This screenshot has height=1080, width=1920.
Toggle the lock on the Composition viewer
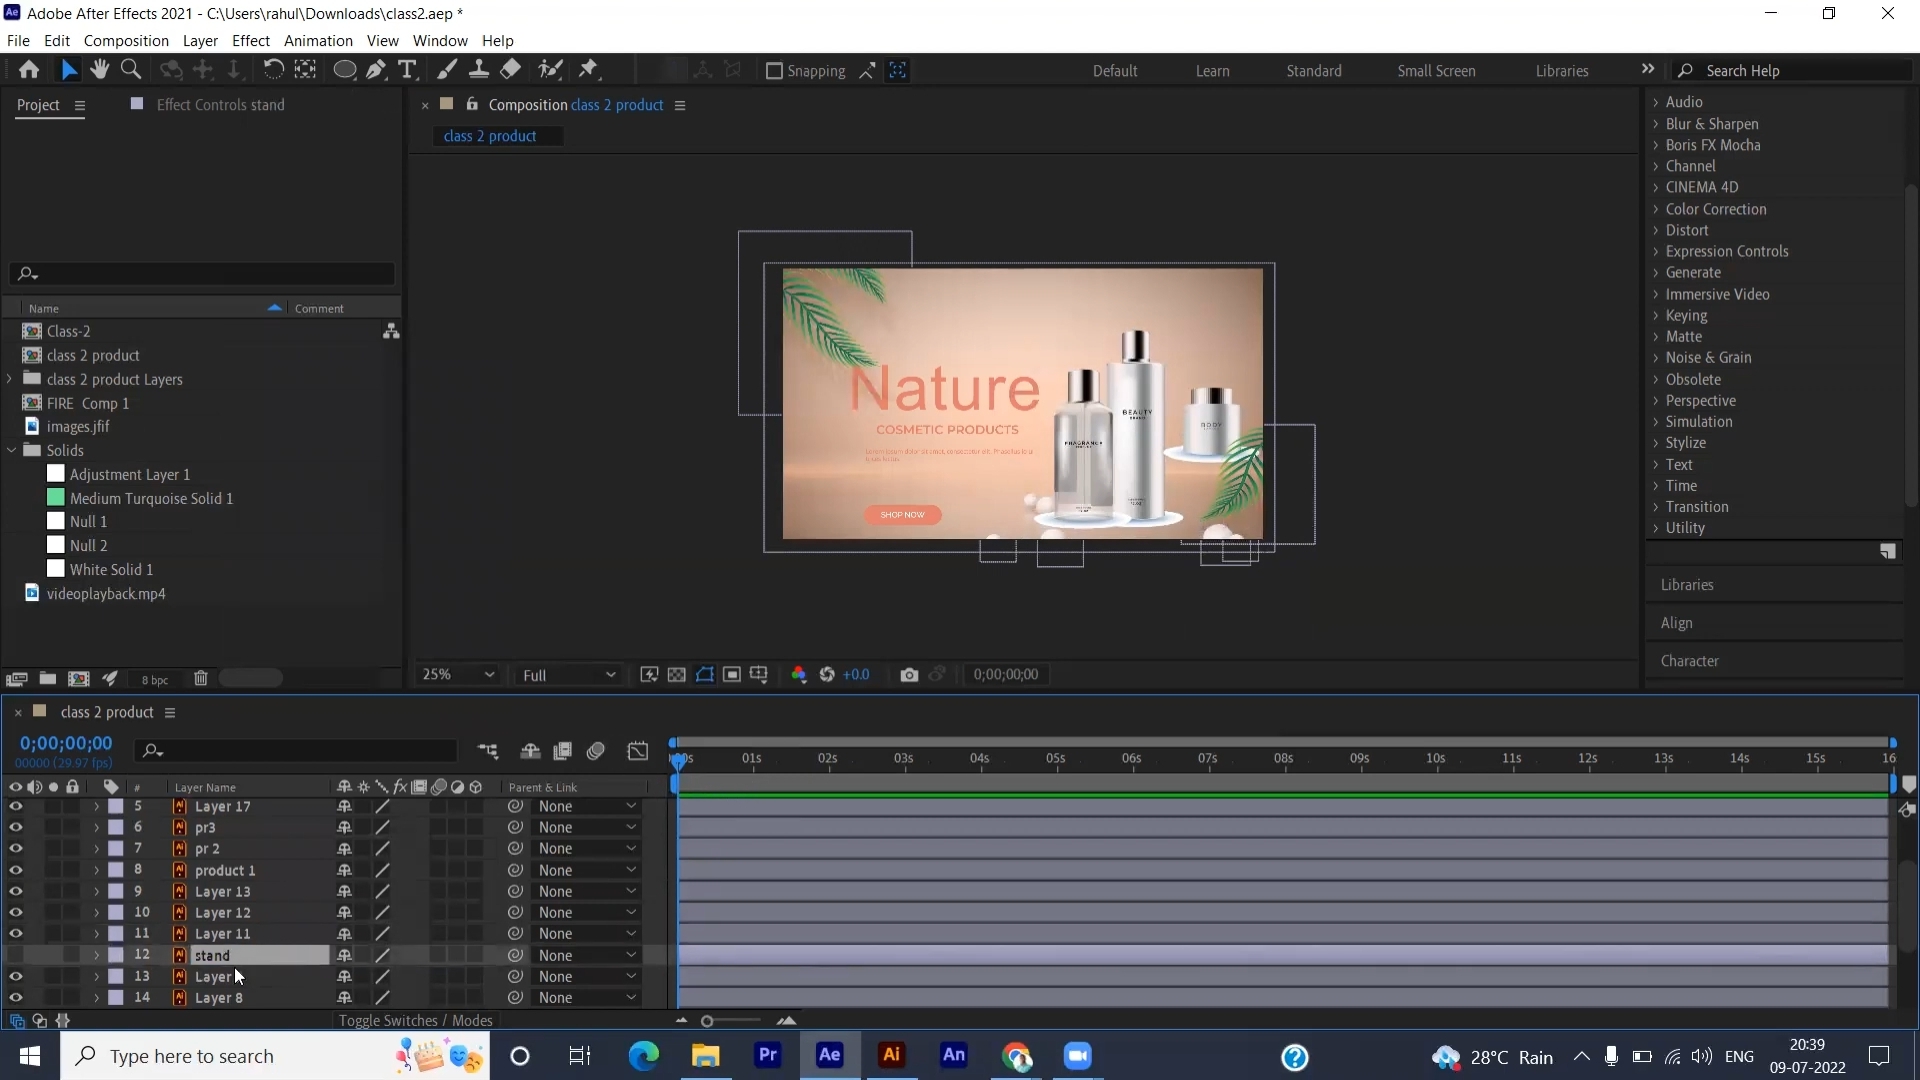point(472,104)
